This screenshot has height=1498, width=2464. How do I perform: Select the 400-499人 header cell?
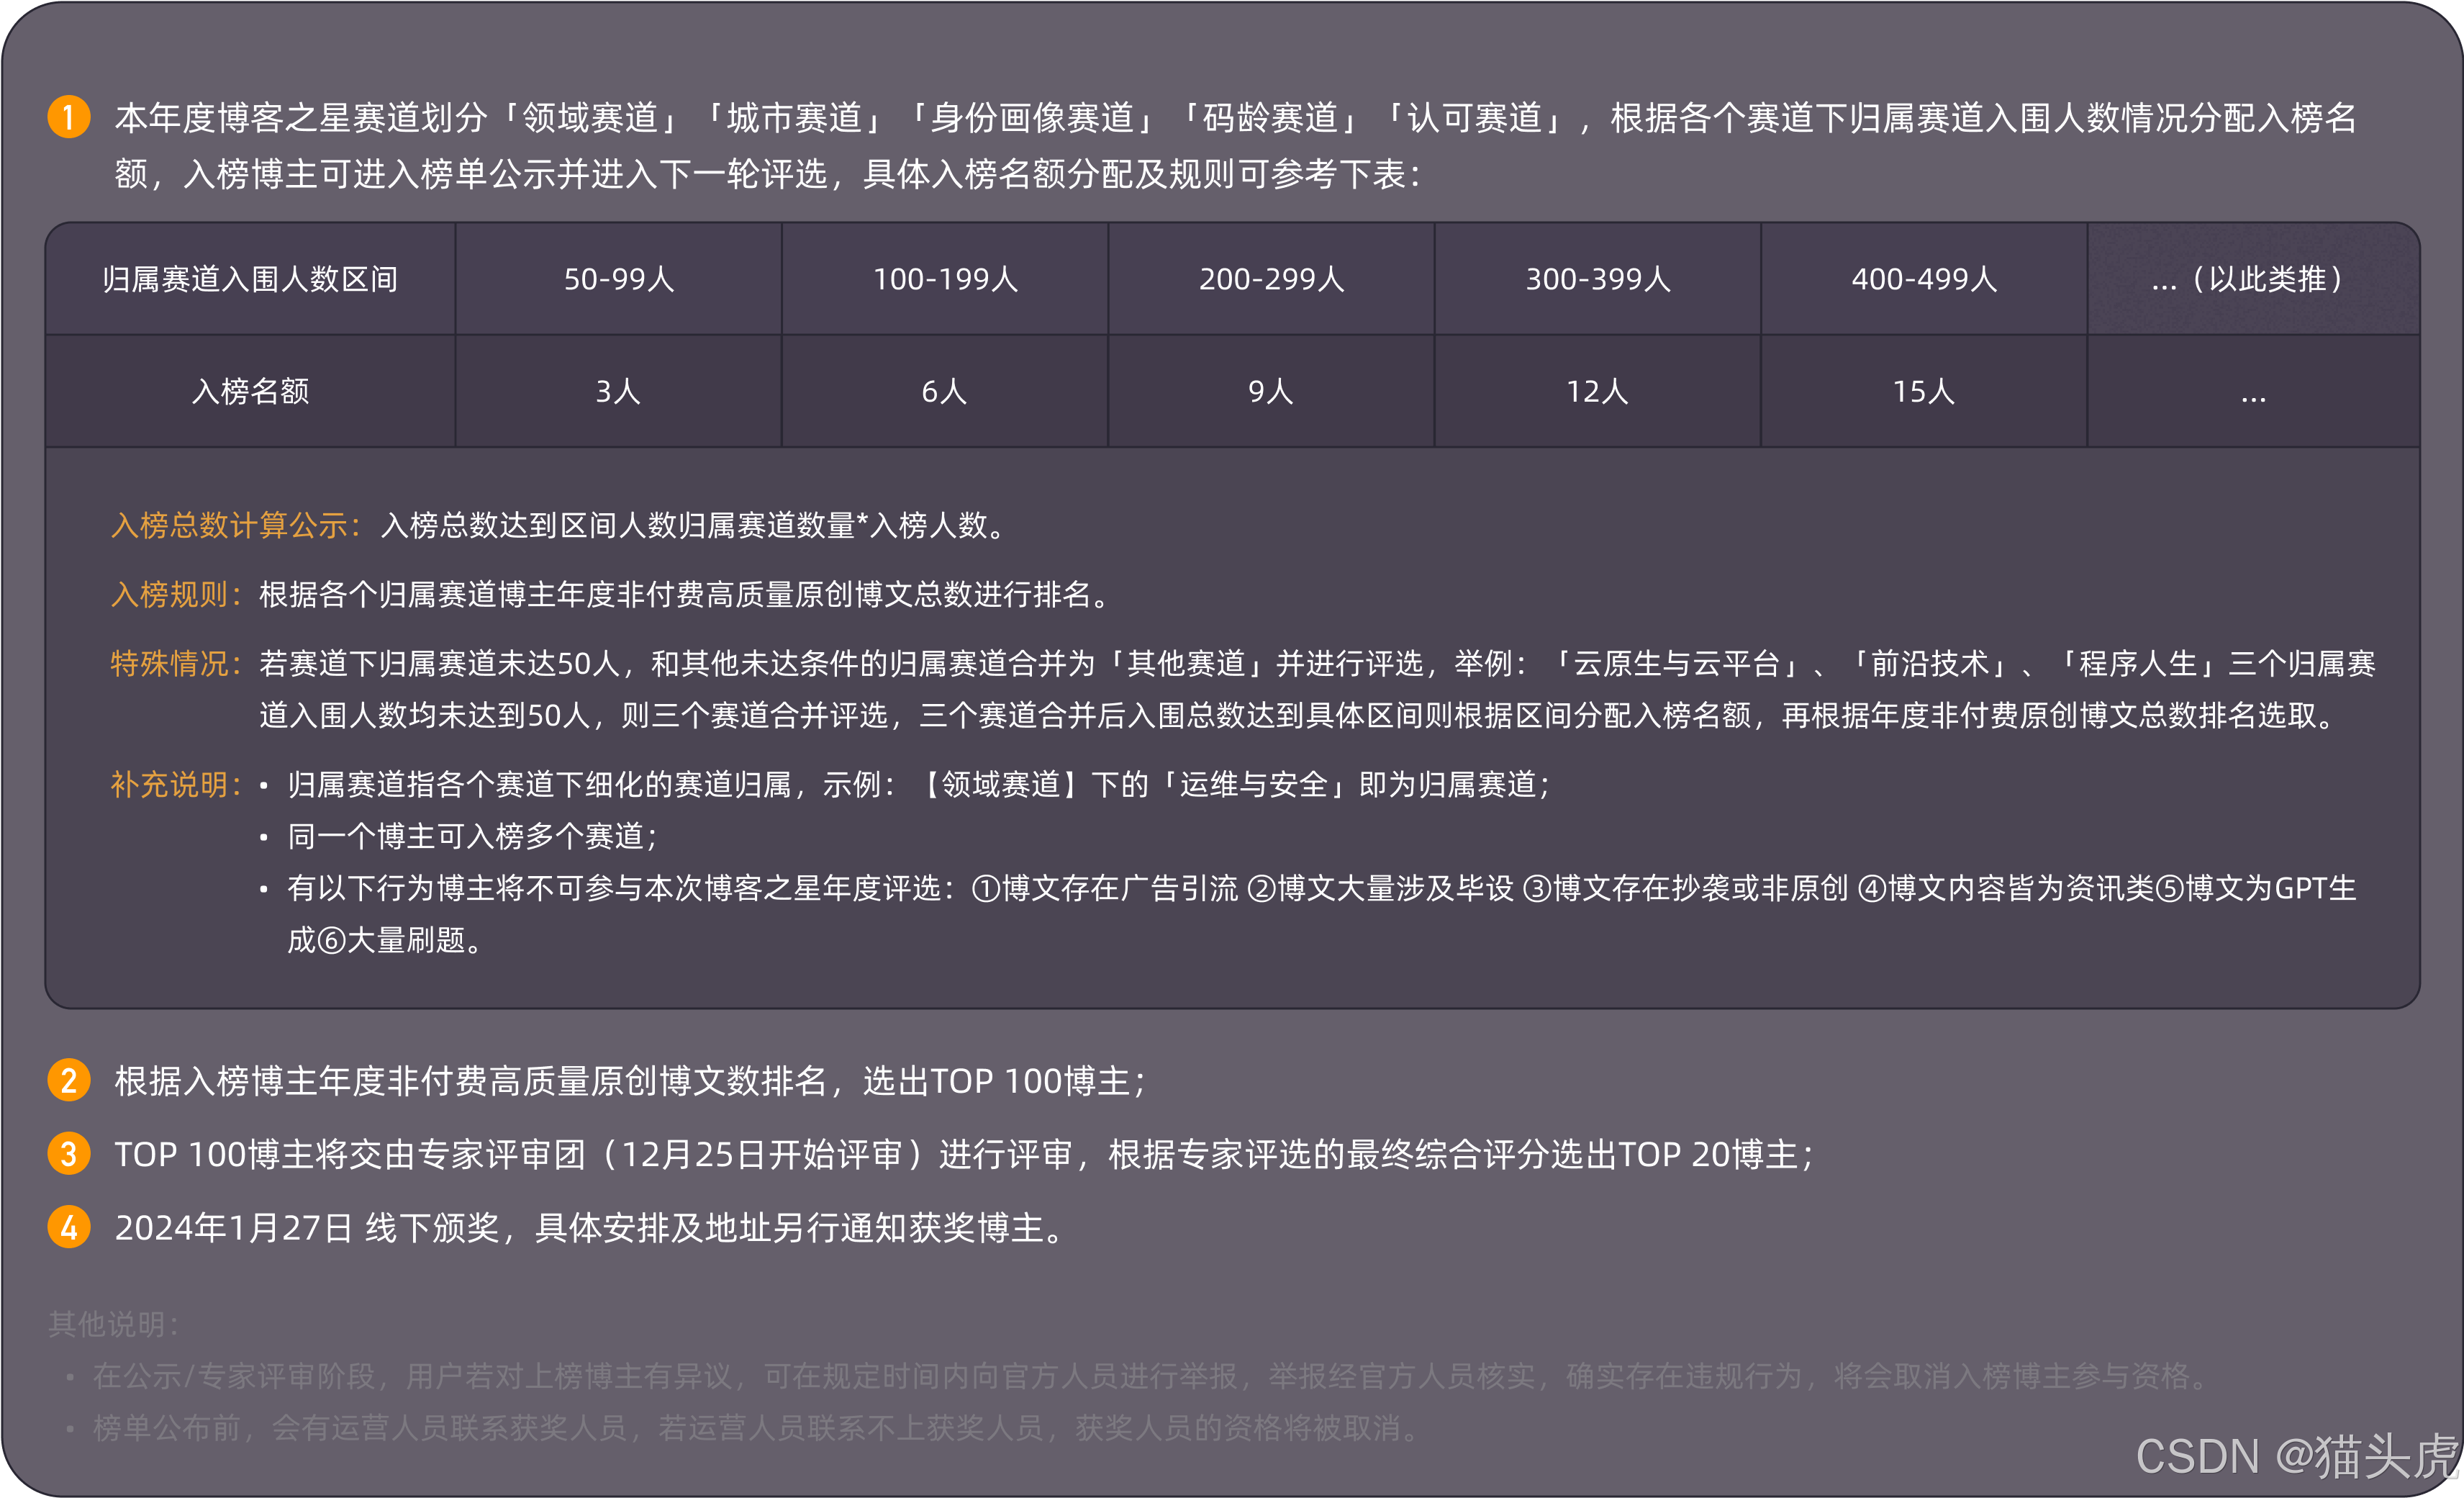pos(1924,279)
